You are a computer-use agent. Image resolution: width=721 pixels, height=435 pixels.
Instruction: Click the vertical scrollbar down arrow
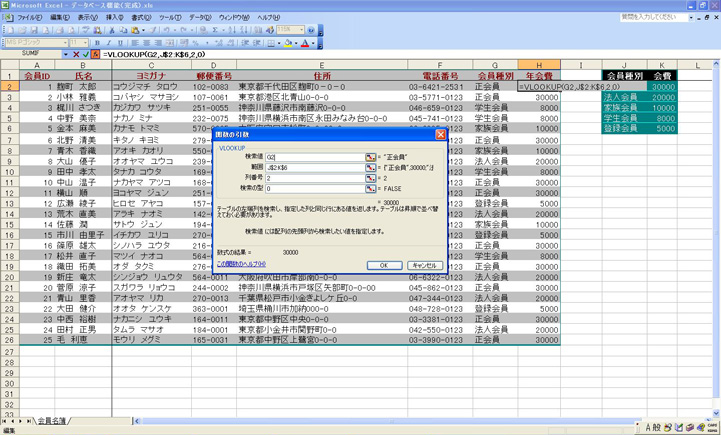click(x=716, y=412)
